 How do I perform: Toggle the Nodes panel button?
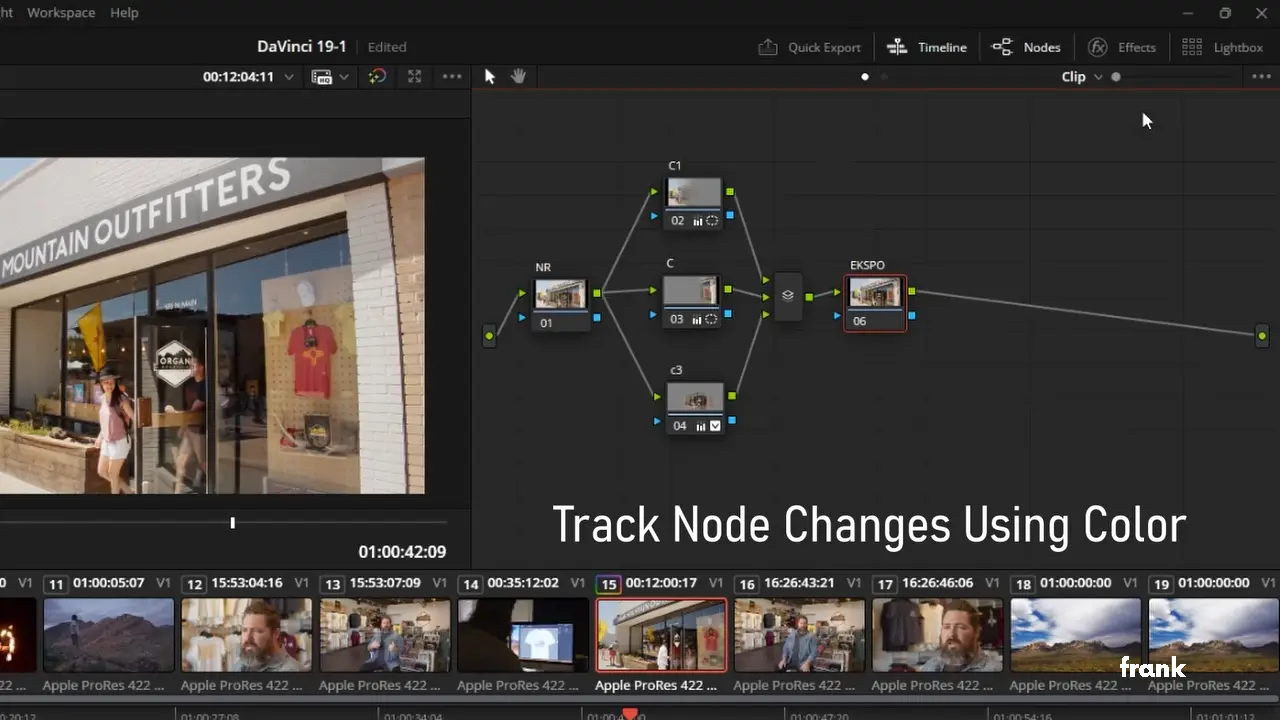1026,47
